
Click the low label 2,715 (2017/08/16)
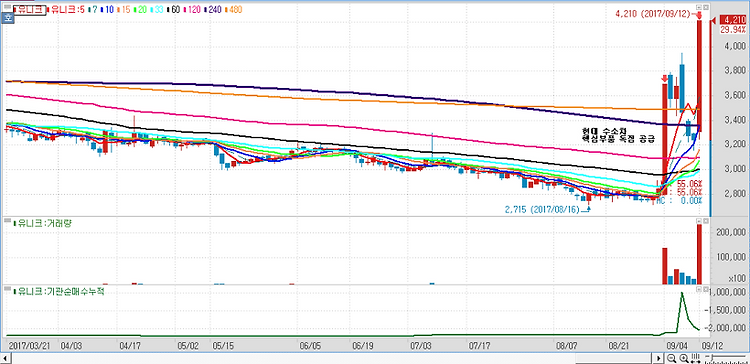coord(542,210)
